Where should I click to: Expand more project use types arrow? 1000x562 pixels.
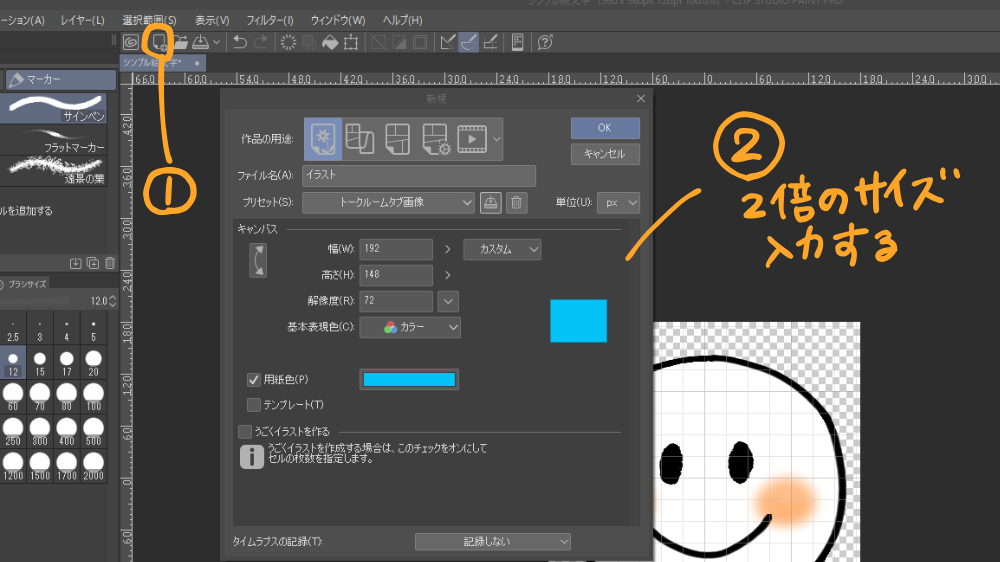[x=497, y=138]
